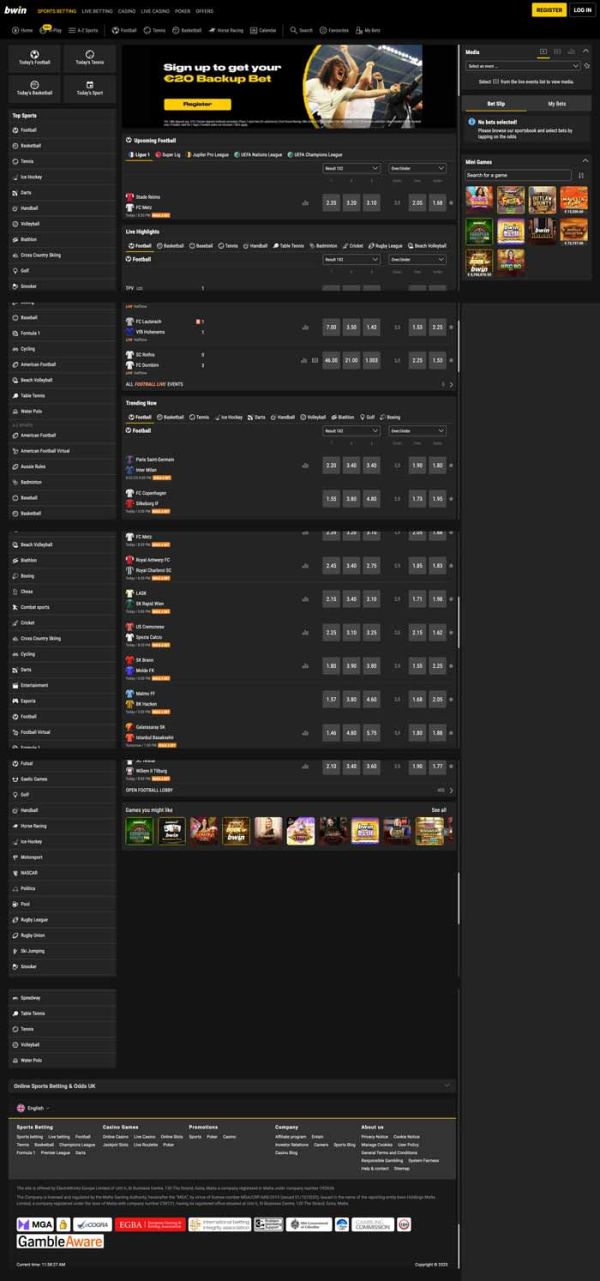Open Favourites star in top navigation
Image resolution: width=600 pixels, height=1281 pixels.
[x=323, y=31]
